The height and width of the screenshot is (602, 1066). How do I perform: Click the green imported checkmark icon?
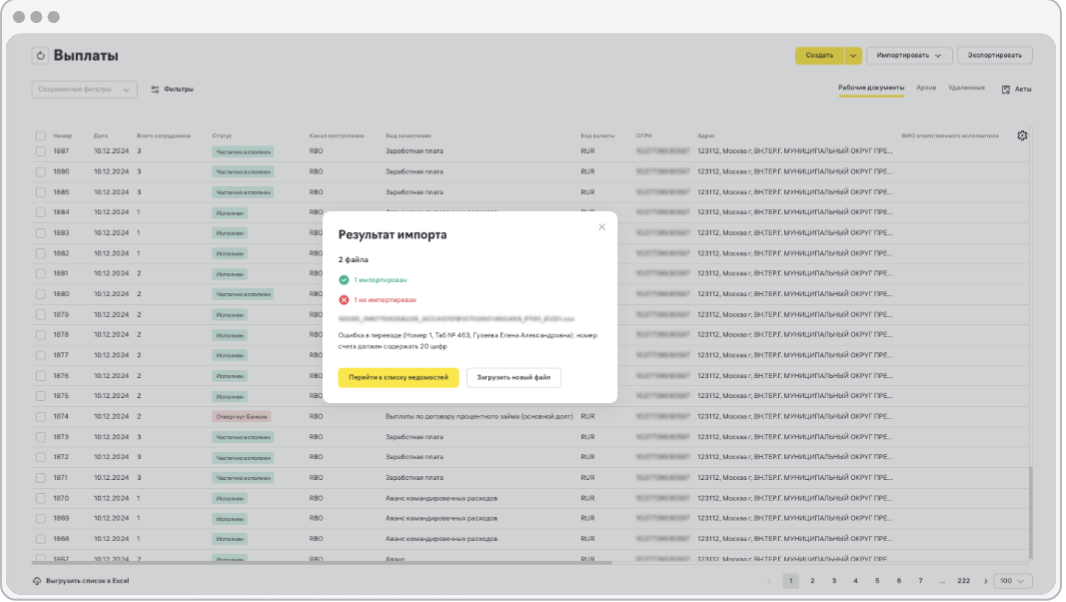[344, 280]
